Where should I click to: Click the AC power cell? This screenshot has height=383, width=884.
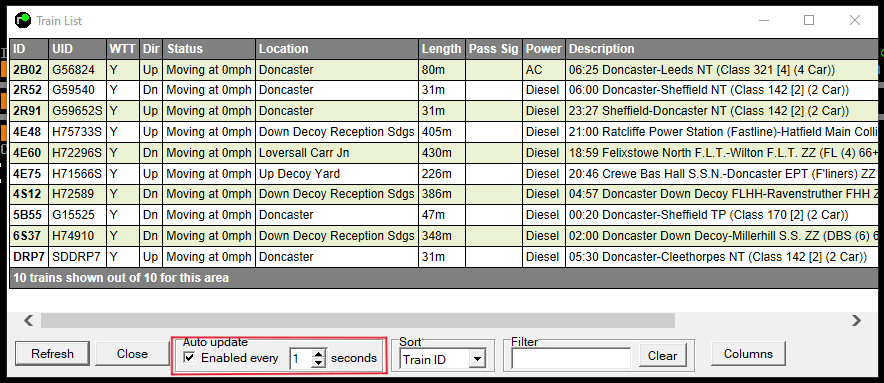coord(544,70)
